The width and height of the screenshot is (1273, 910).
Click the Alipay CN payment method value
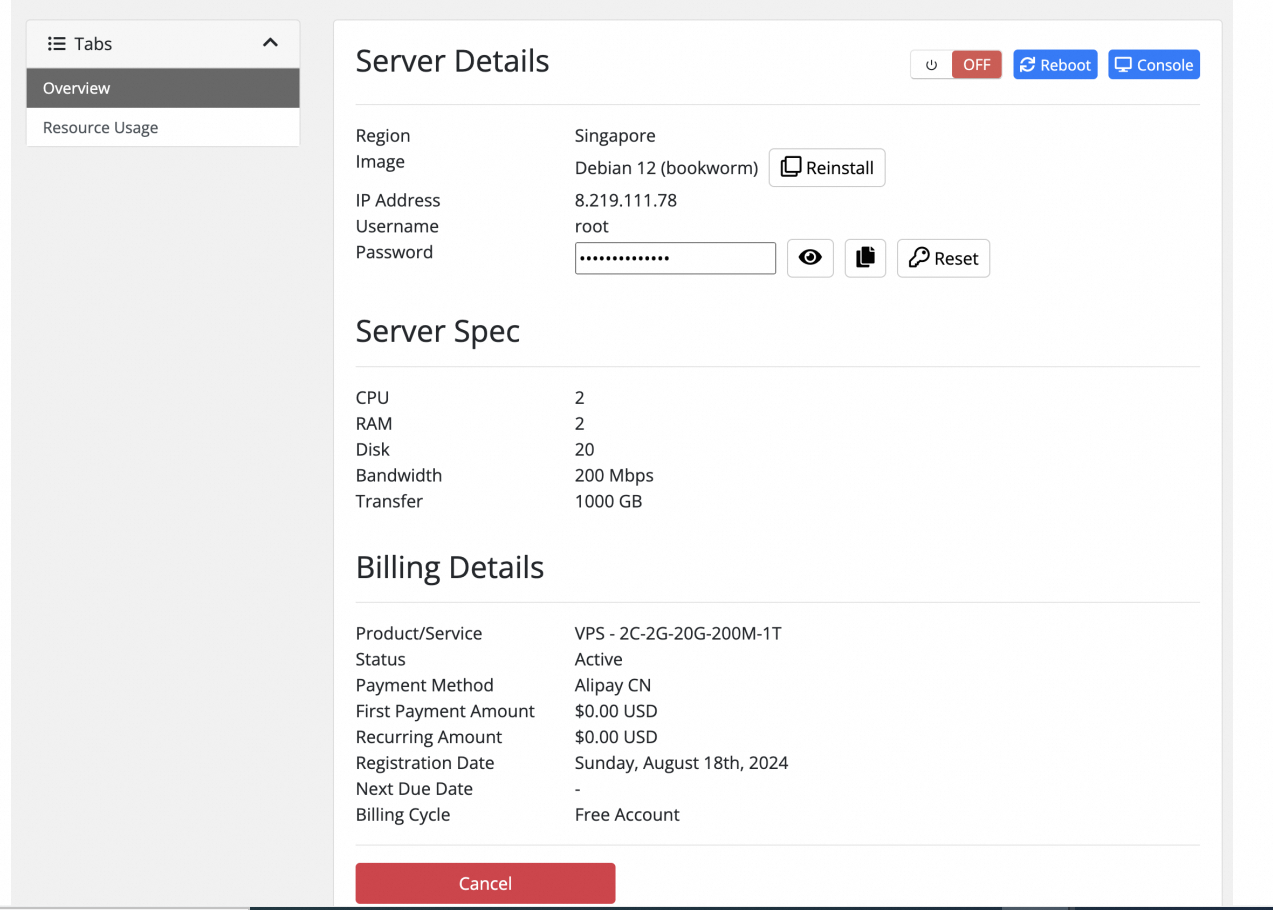613,685
